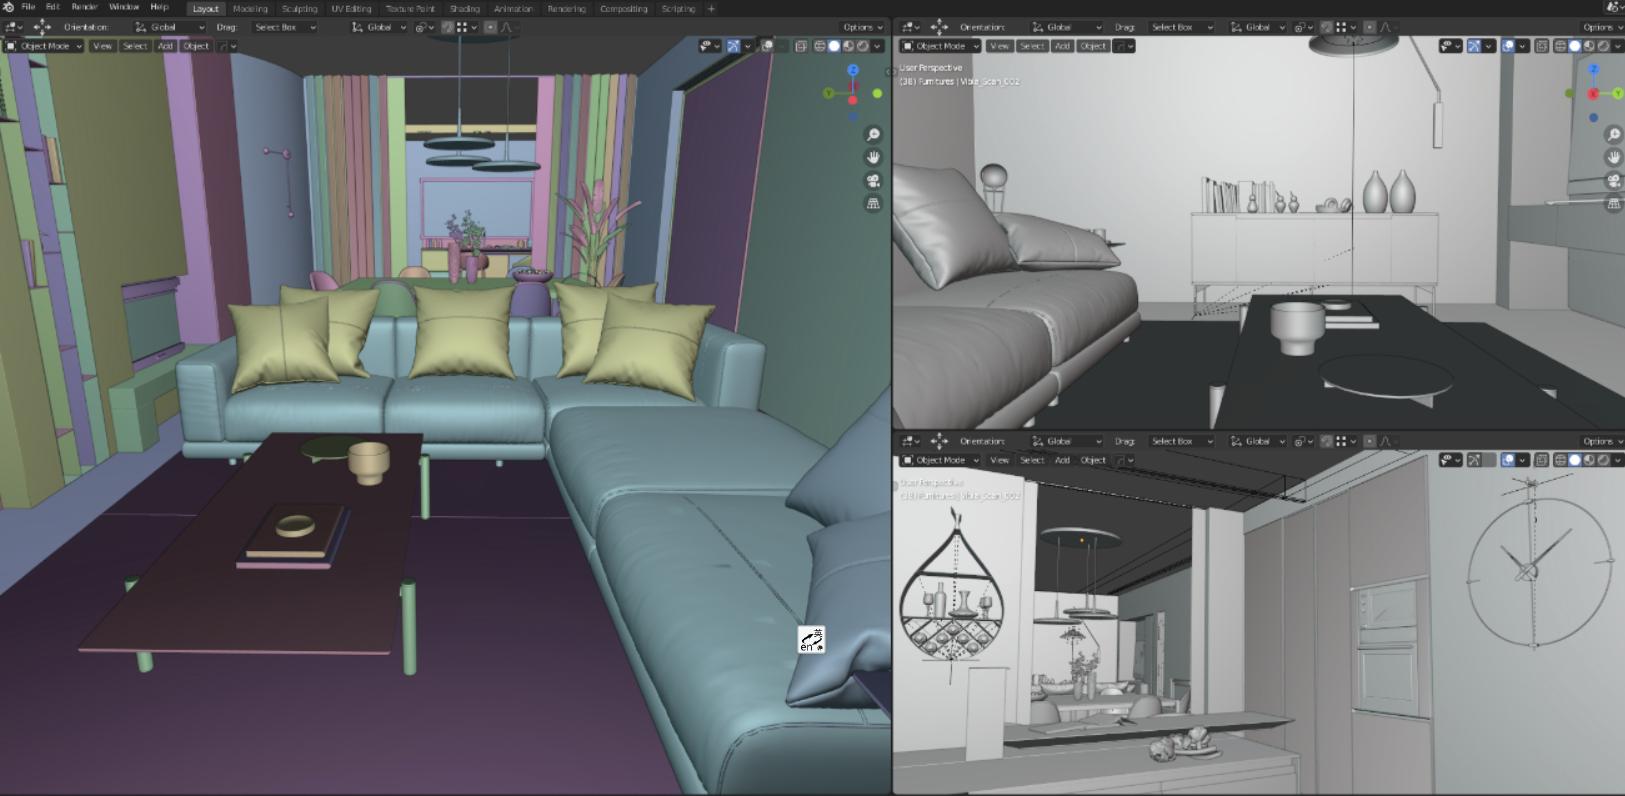The width and height of the screenshot is (1625, 796).
Task: Switch perspective/orthographic icon in top-right viewport
Action: click(1613, 203)
